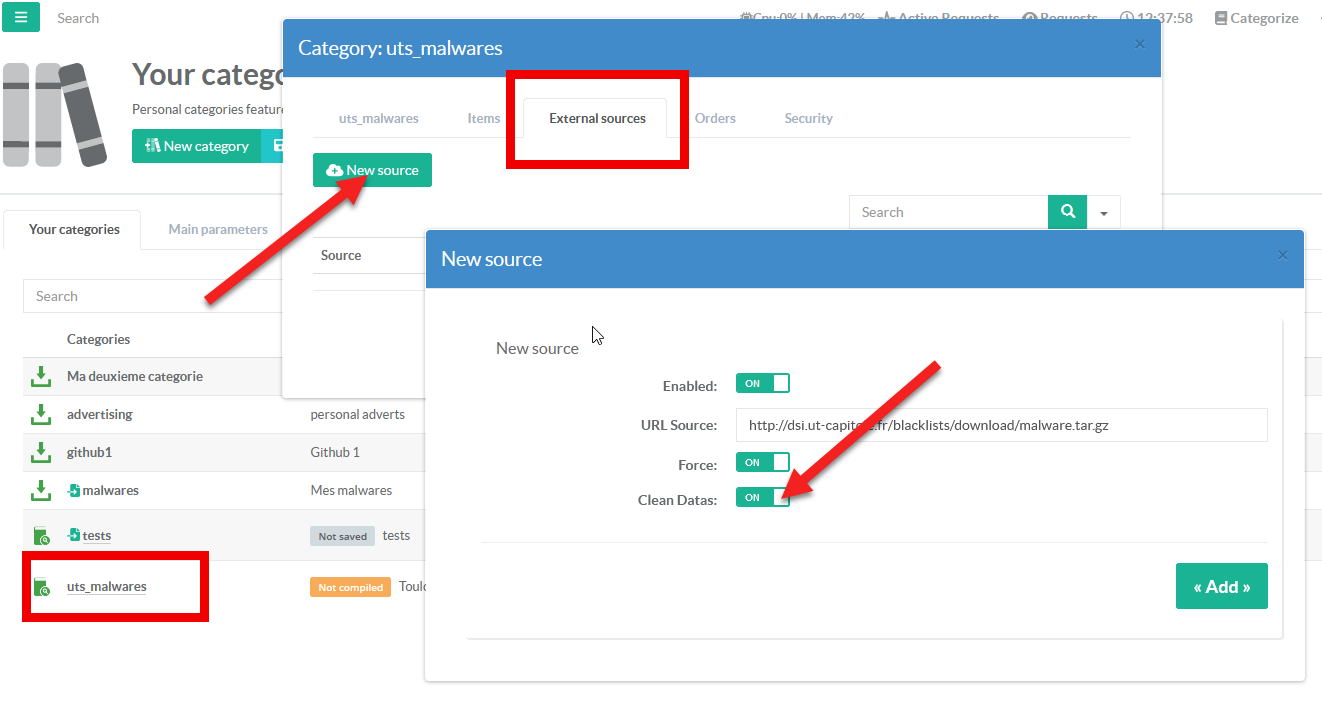The height and width of the screenshot is (706, 1322).
Task: Click the hamburger menu icon
Action: coord(21,17)
